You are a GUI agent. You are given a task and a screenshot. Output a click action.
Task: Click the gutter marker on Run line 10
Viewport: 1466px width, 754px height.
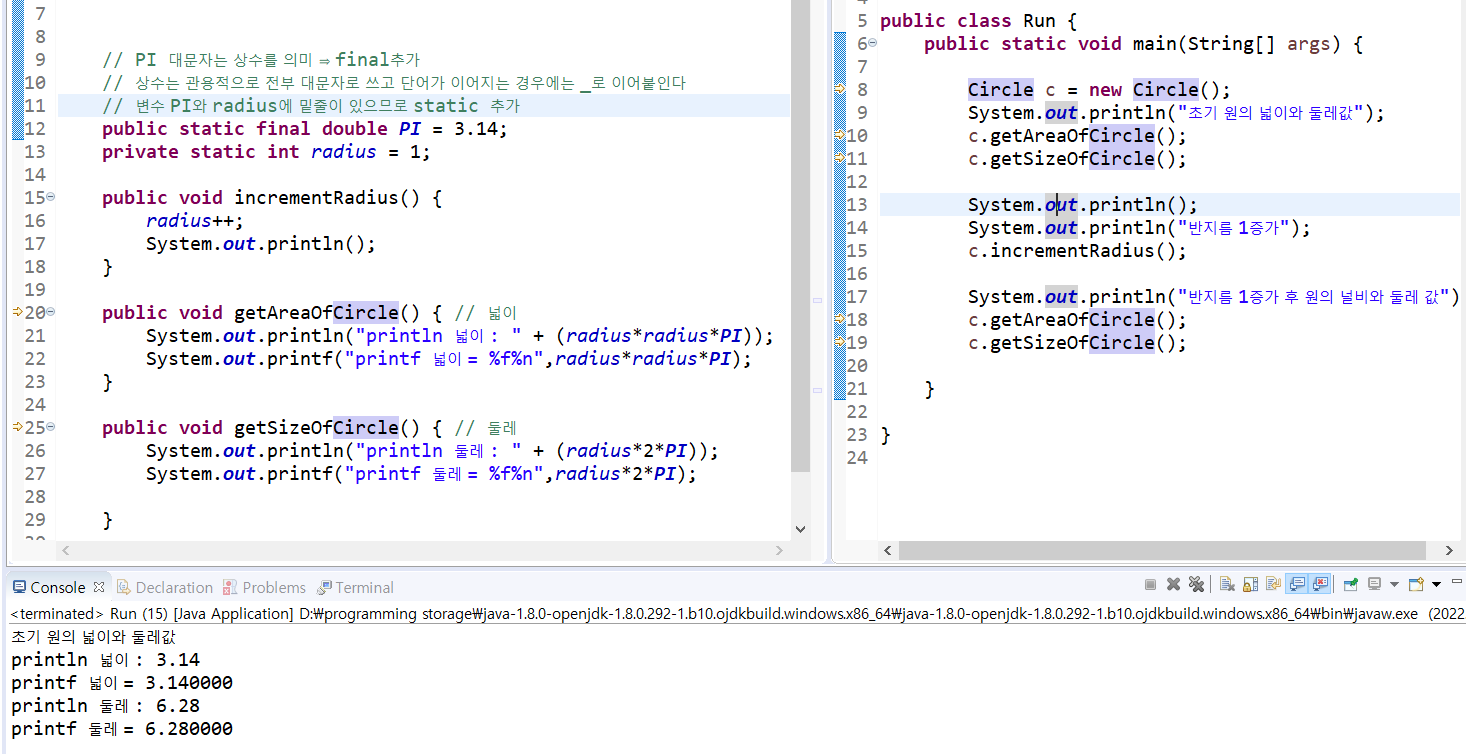point(840,136)
